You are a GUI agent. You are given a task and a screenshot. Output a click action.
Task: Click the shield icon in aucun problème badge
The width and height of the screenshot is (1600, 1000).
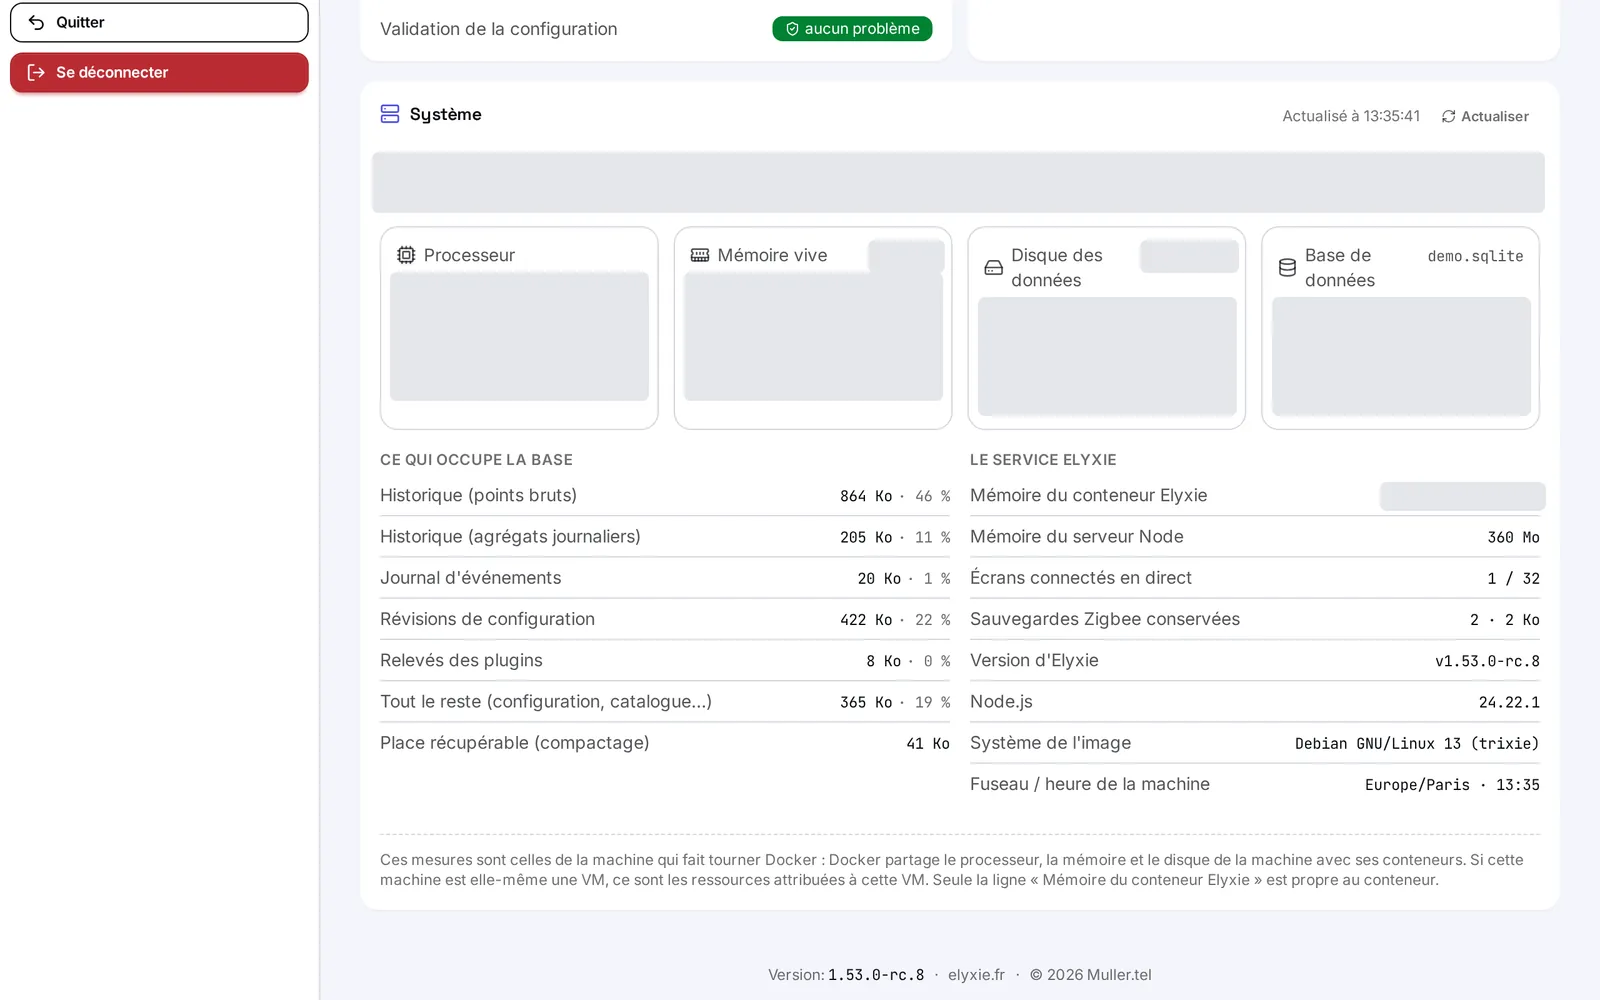792,29
